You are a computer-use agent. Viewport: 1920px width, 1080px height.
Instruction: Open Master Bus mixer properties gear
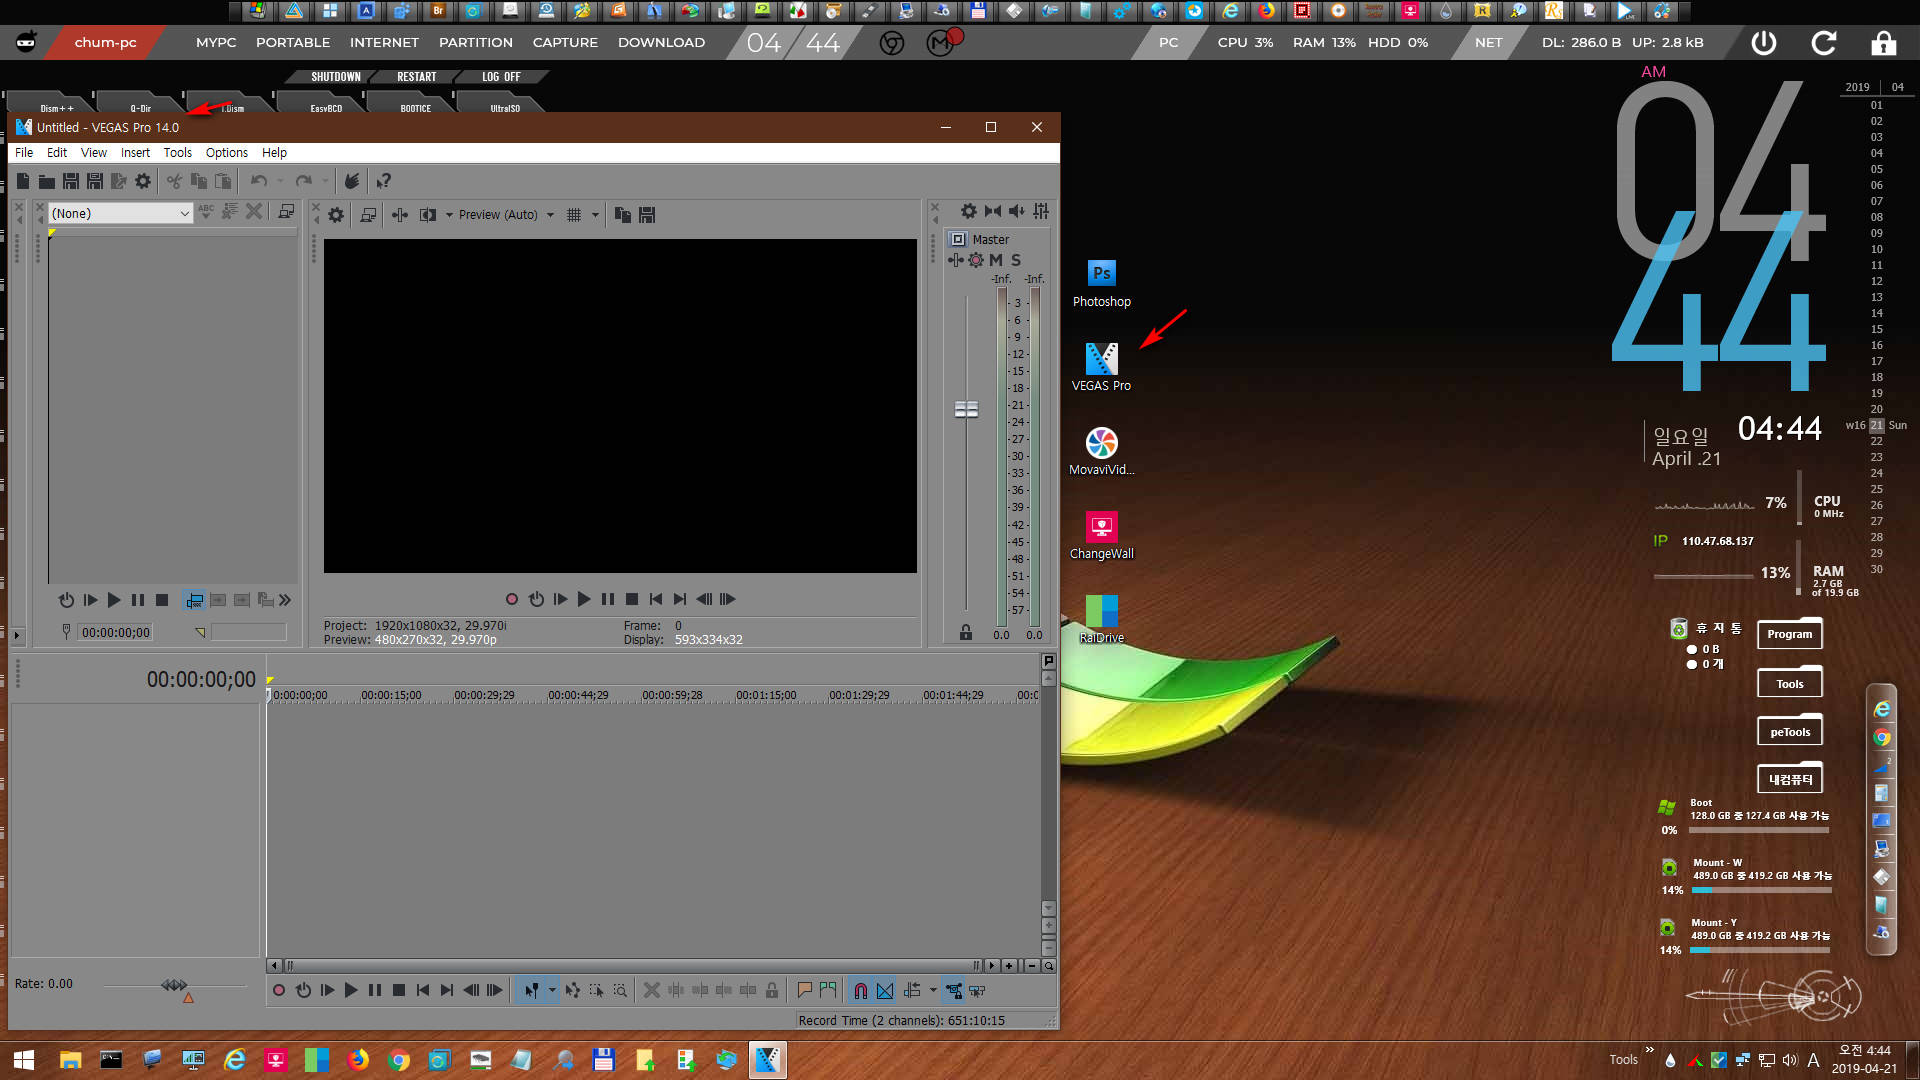coord(968,211)
